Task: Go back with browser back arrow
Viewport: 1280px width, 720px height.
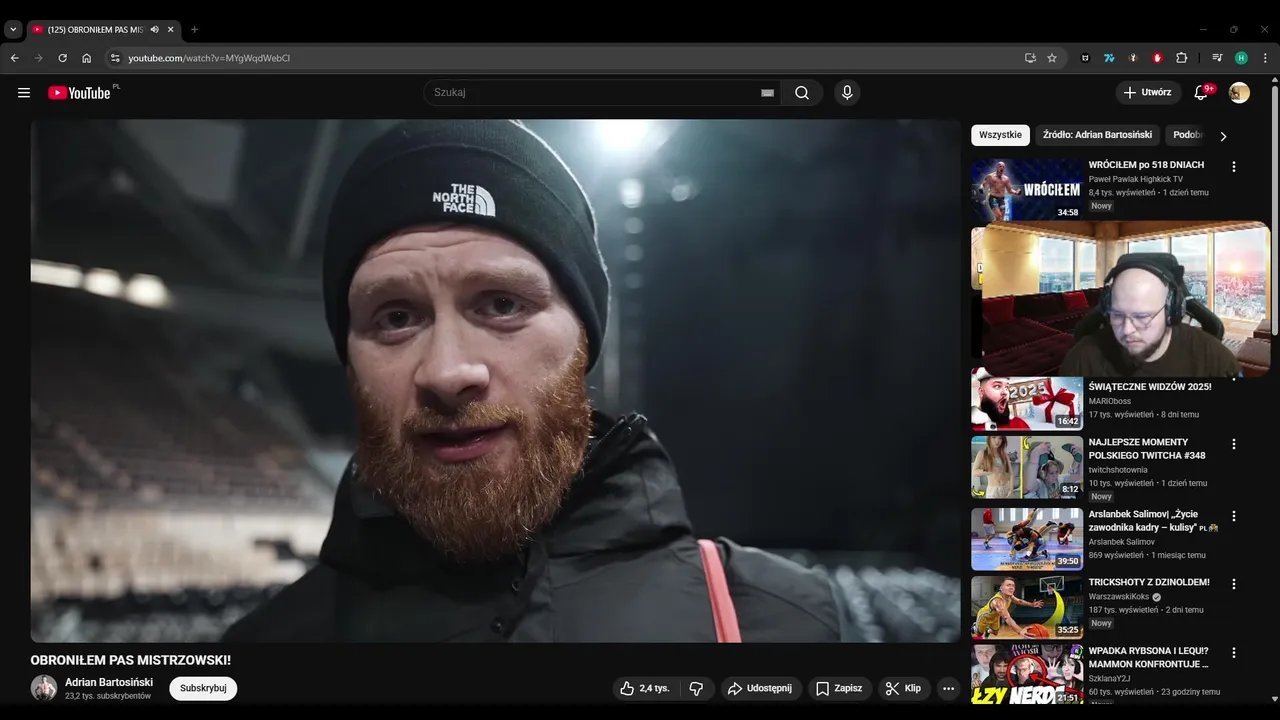Action: [14, 58]
